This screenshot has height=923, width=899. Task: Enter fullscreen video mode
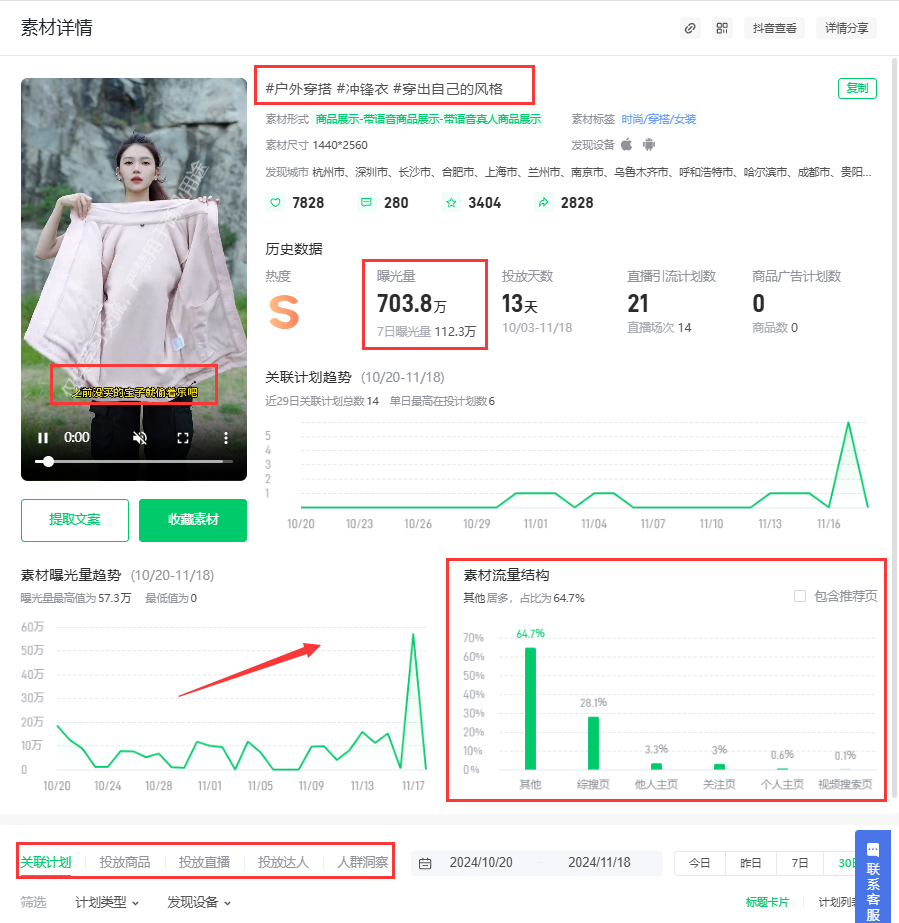(183, 438)
